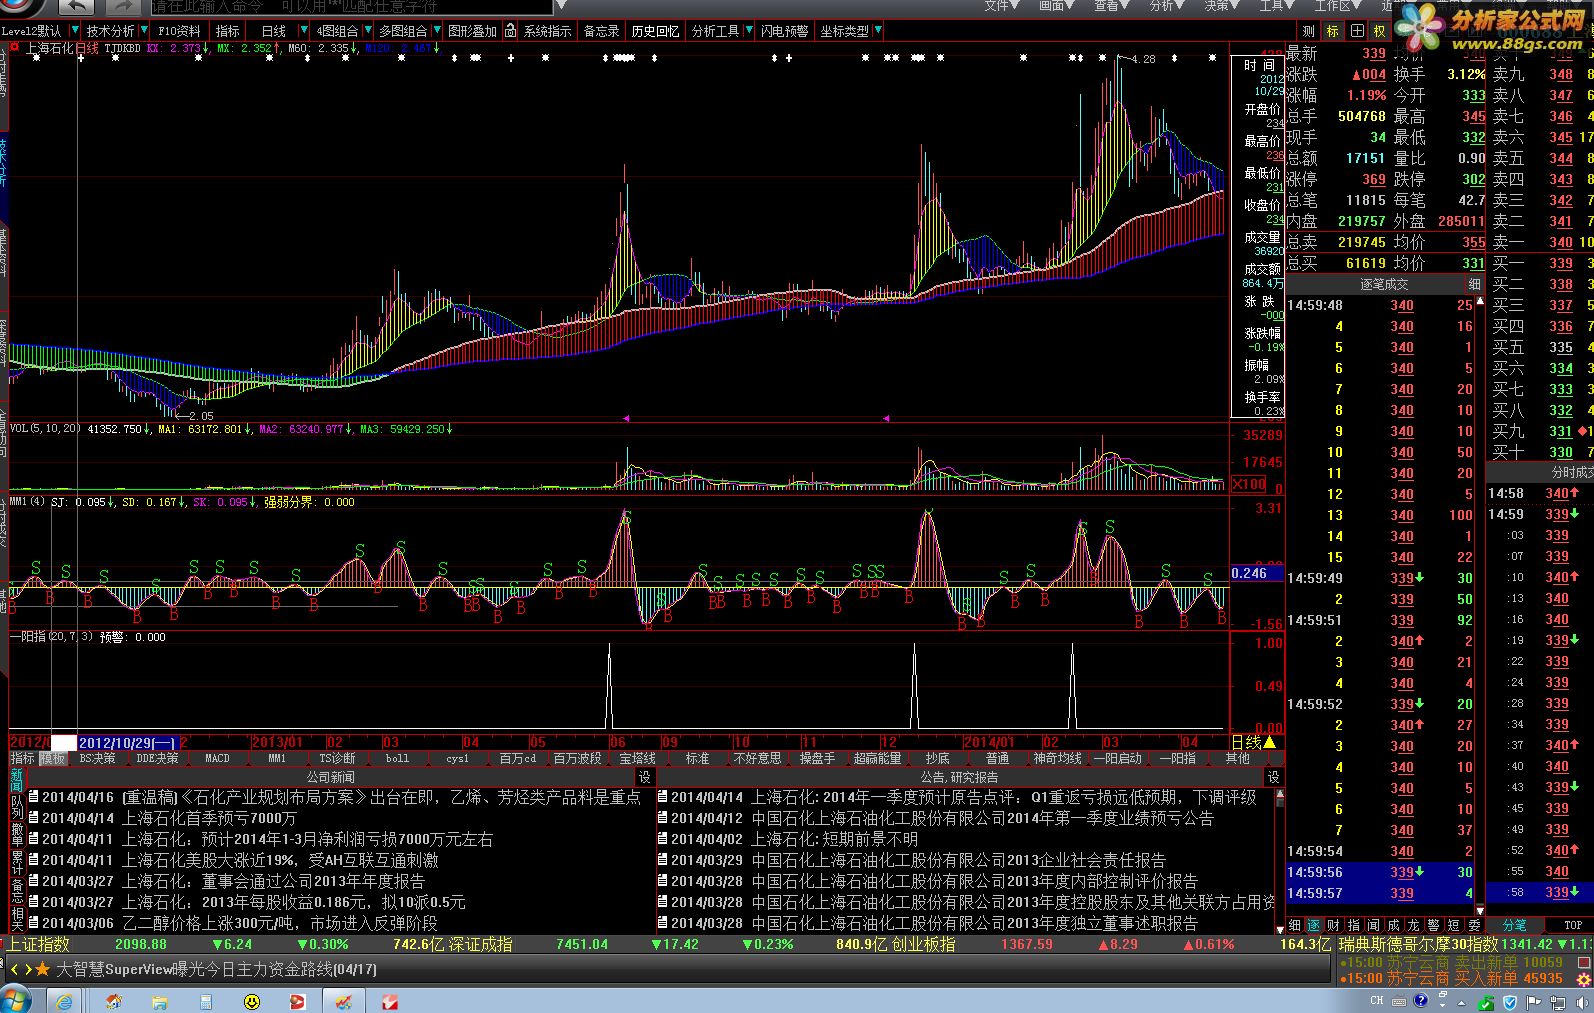This screenshot has height=1013, width=1594.
Task: Switch to the TOP tab
Action: pyautogui.click(x=1572, y=925)
